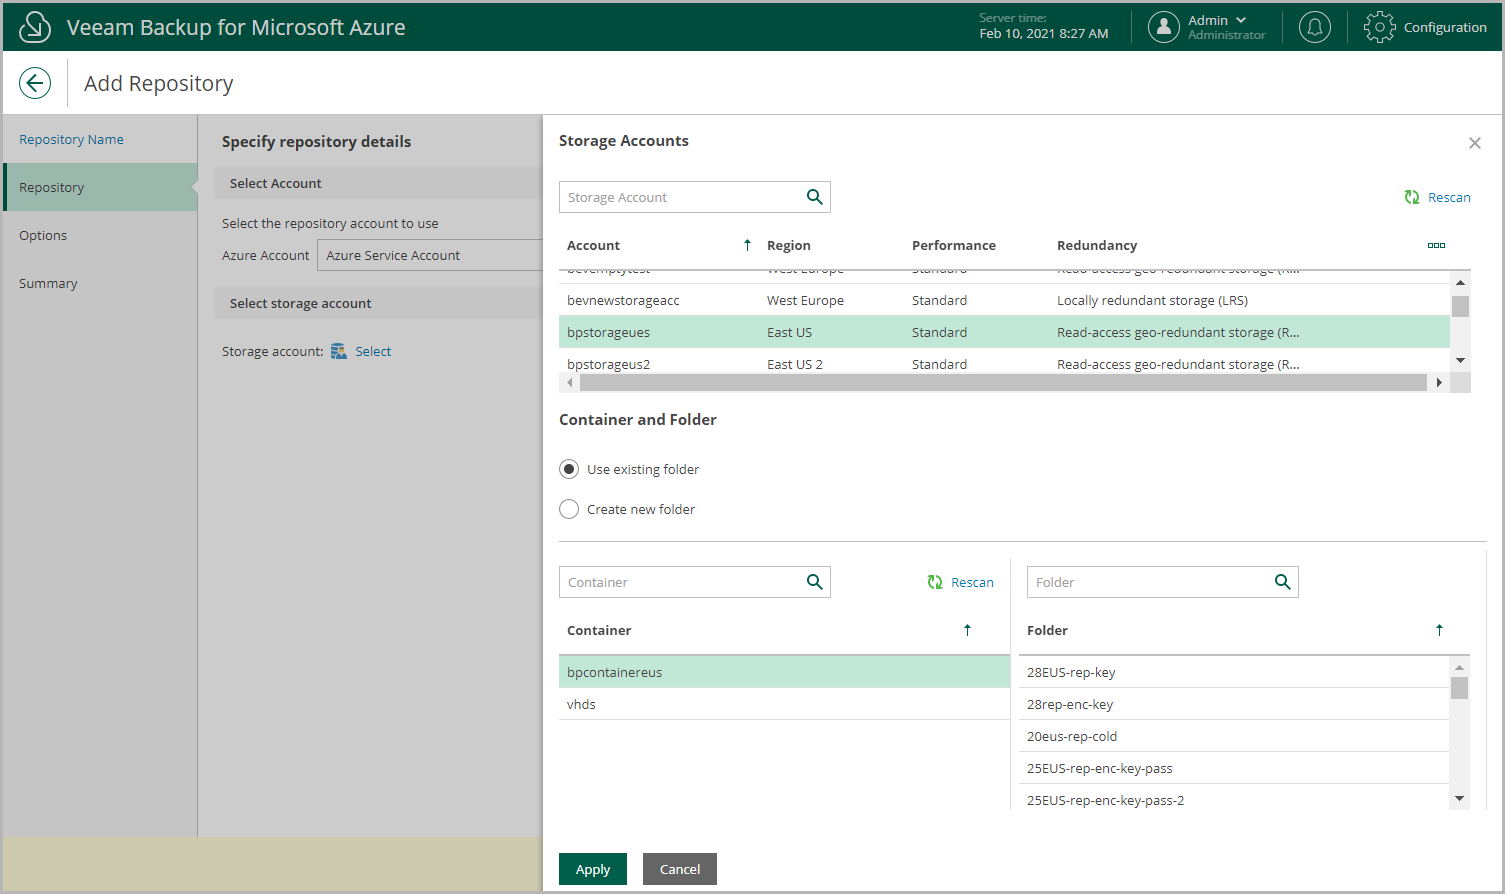Select folder 25EUS-rep-enc-key-pass

(x=1234, y=768)
